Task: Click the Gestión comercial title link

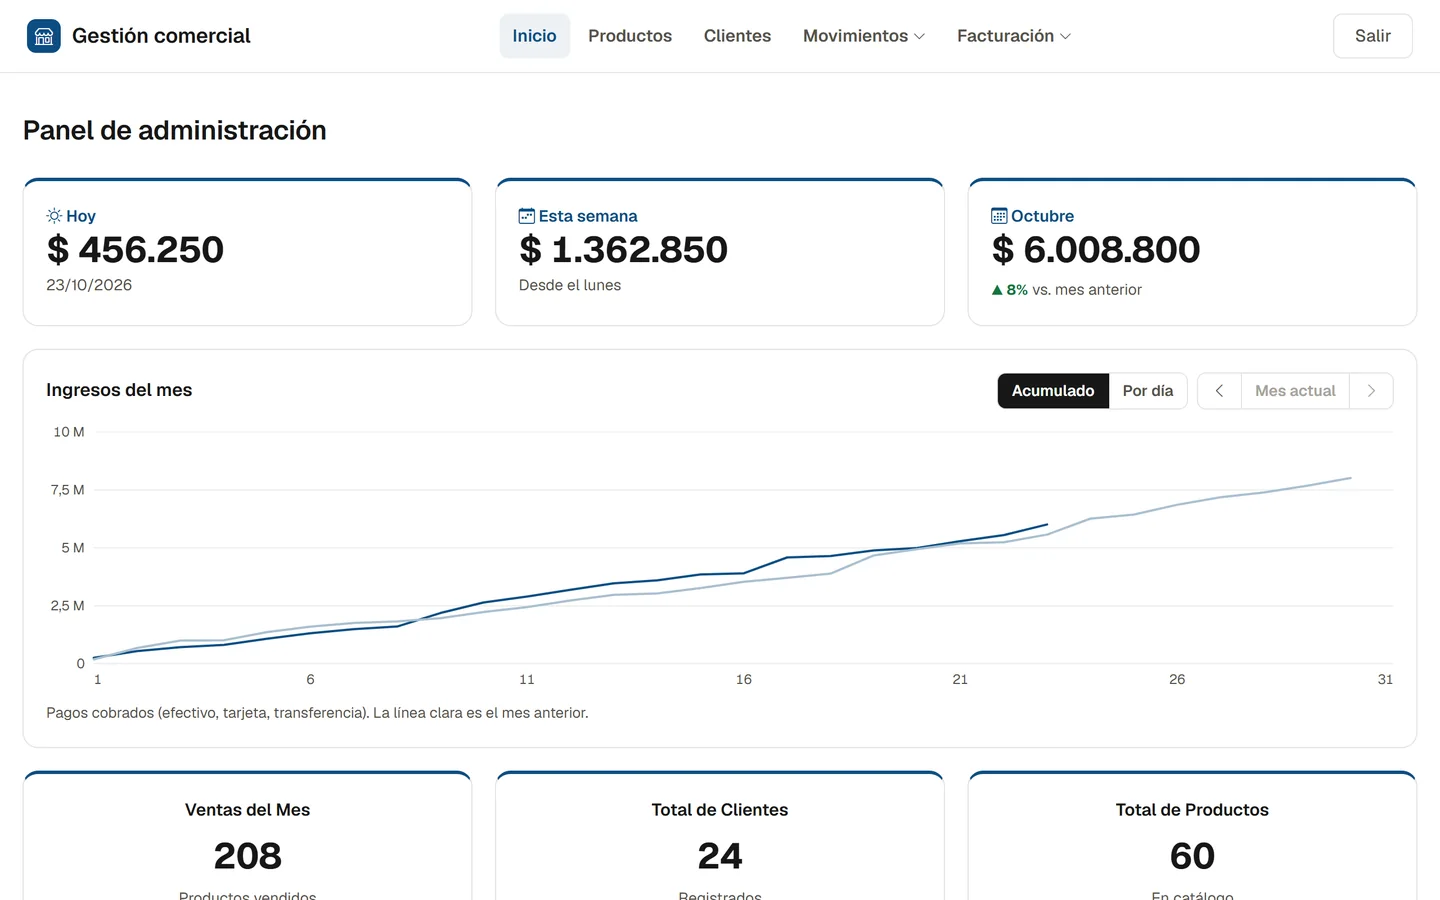Action: tap(161, 36)
